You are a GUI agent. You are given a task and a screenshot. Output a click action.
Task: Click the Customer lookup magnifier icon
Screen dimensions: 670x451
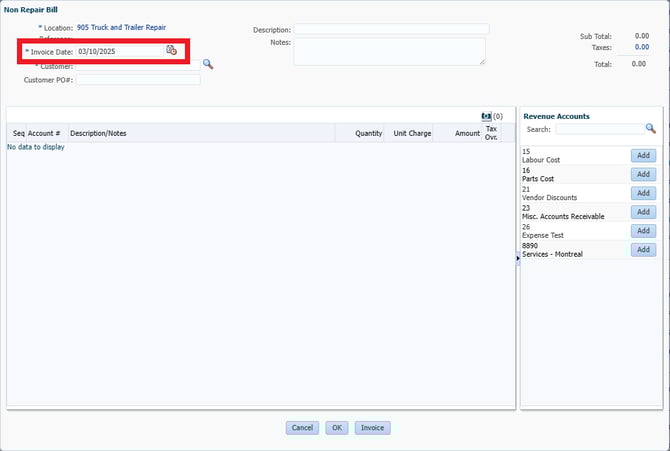(x=208, y=64)
